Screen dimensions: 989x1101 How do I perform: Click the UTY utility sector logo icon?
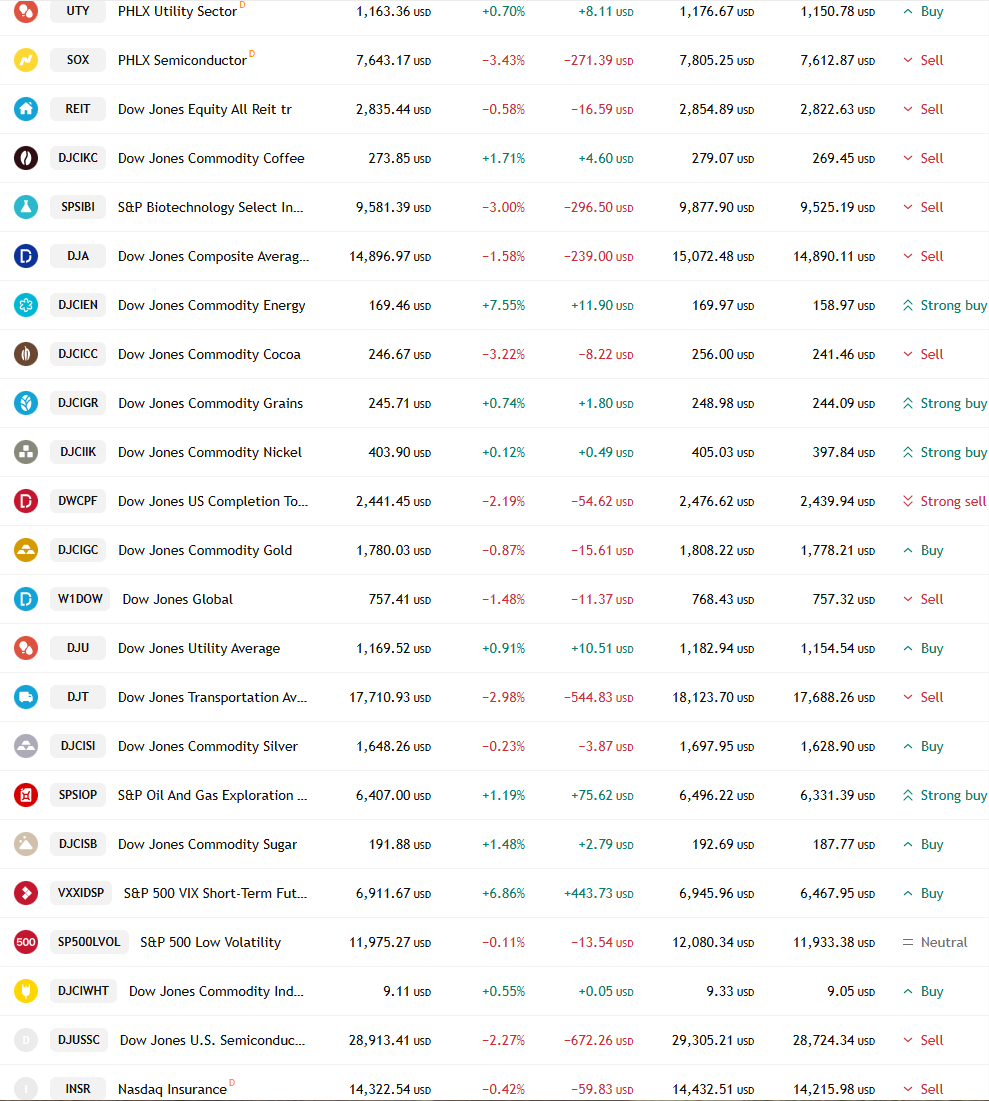click(x=26, y=11)
